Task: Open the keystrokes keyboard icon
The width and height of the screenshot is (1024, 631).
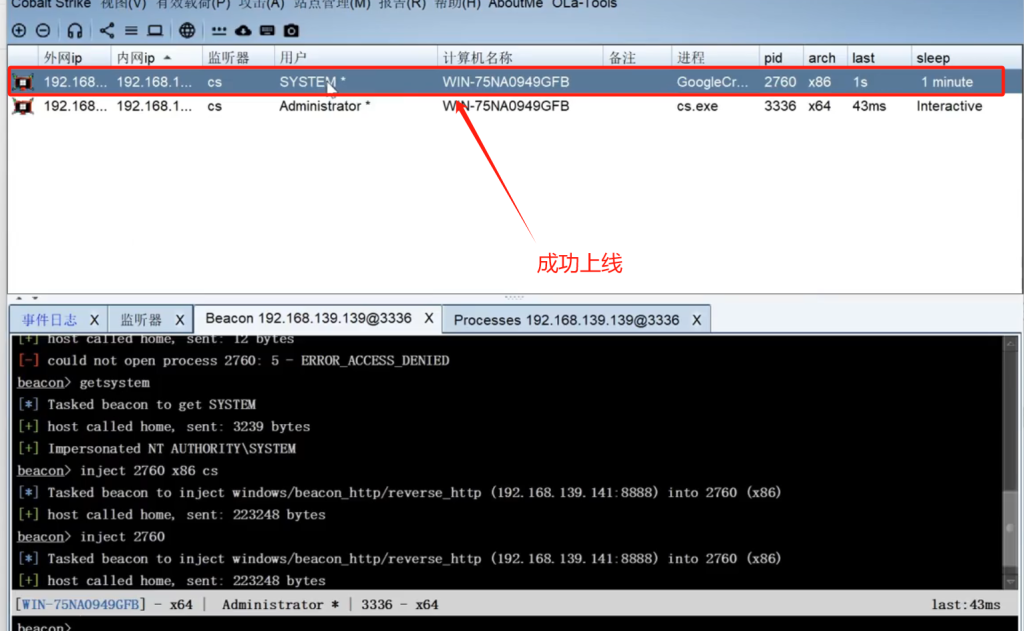Action: click(267, 30)
